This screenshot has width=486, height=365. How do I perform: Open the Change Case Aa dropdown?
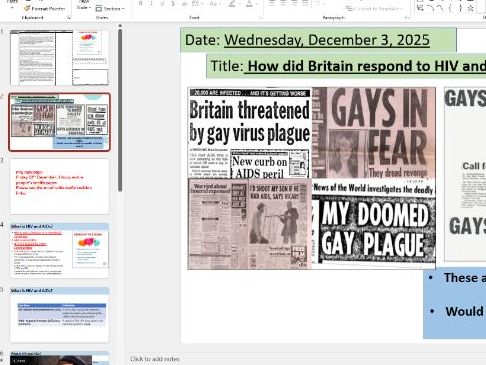click(215, 4)
